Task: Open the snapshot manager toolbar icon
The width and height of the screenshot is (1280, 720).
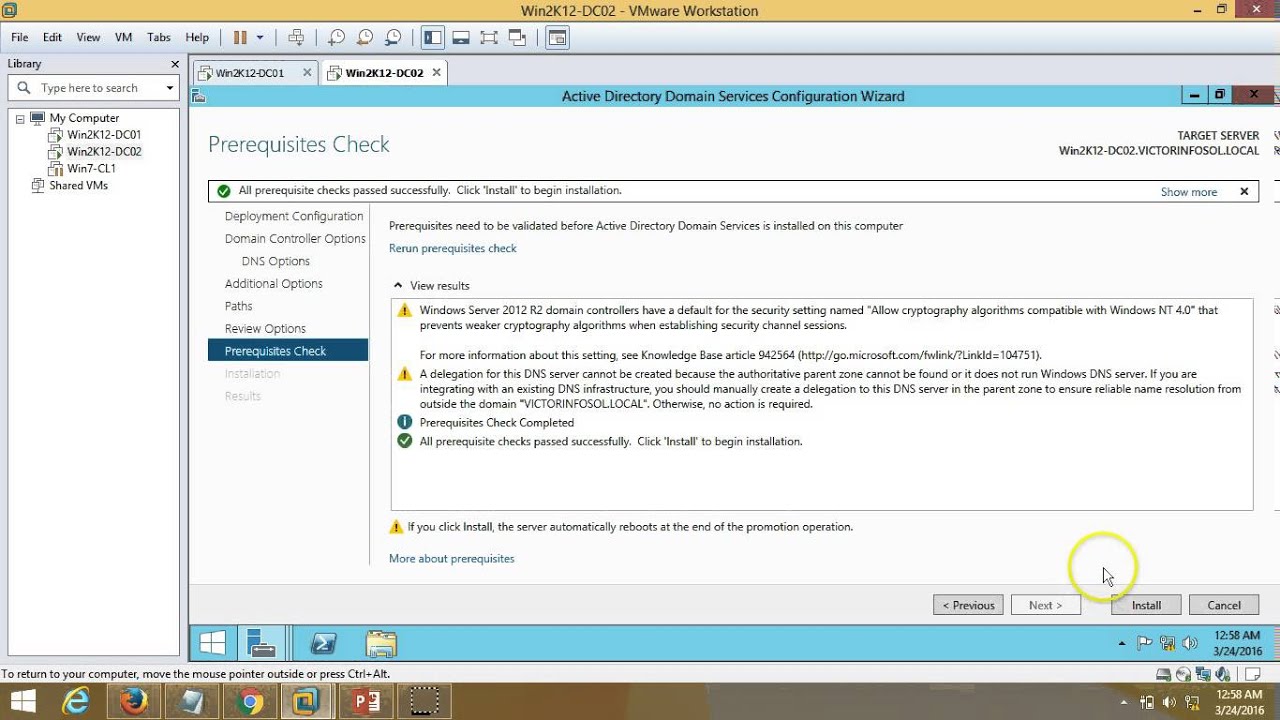Action: click(x=393, y=37)
